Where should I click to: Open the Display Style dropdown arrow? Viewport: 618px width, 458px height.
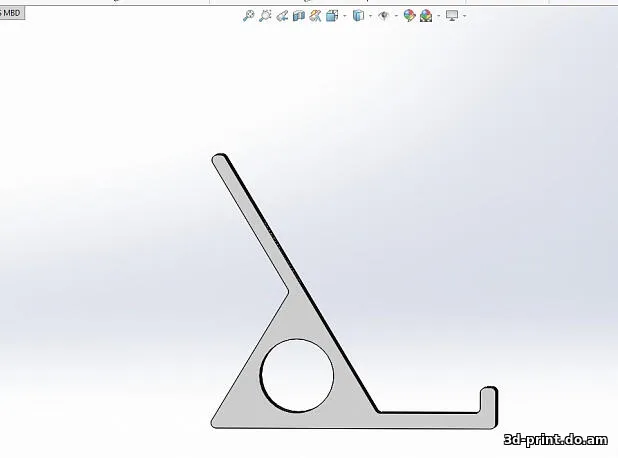371,16
